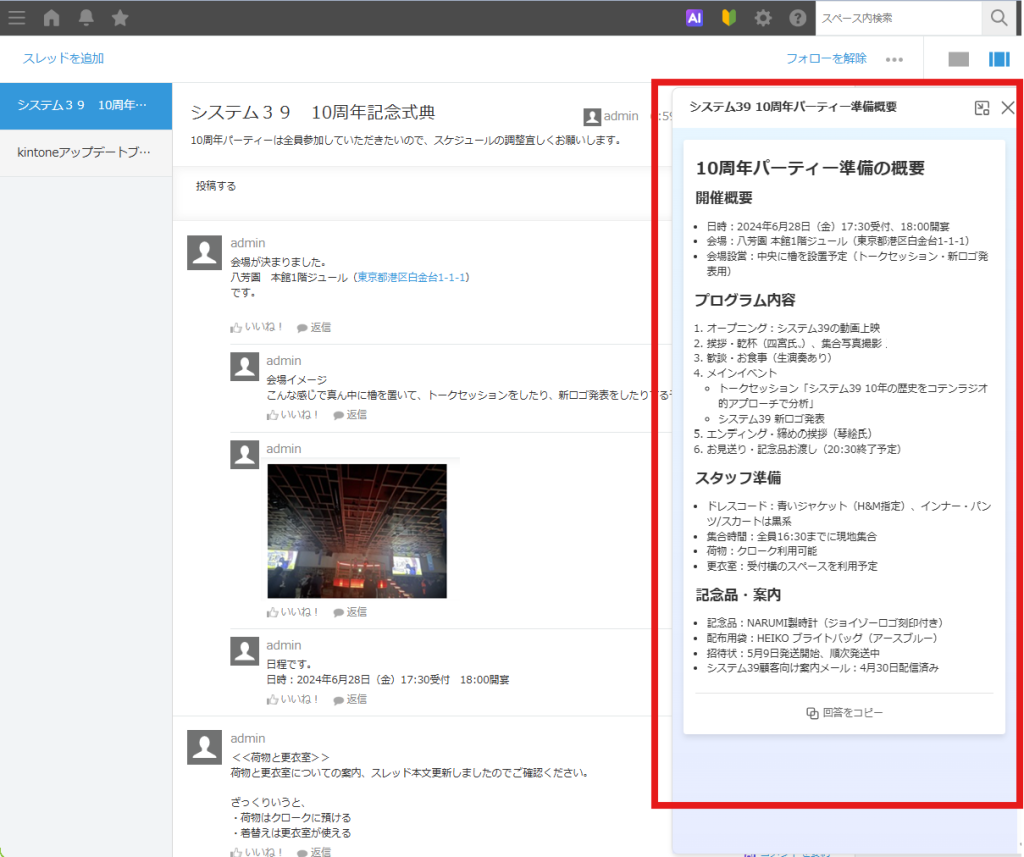Select the multi-column layout view toggle
The width and height of the screenshot is (1024, 857).
(x=999, y=59)
